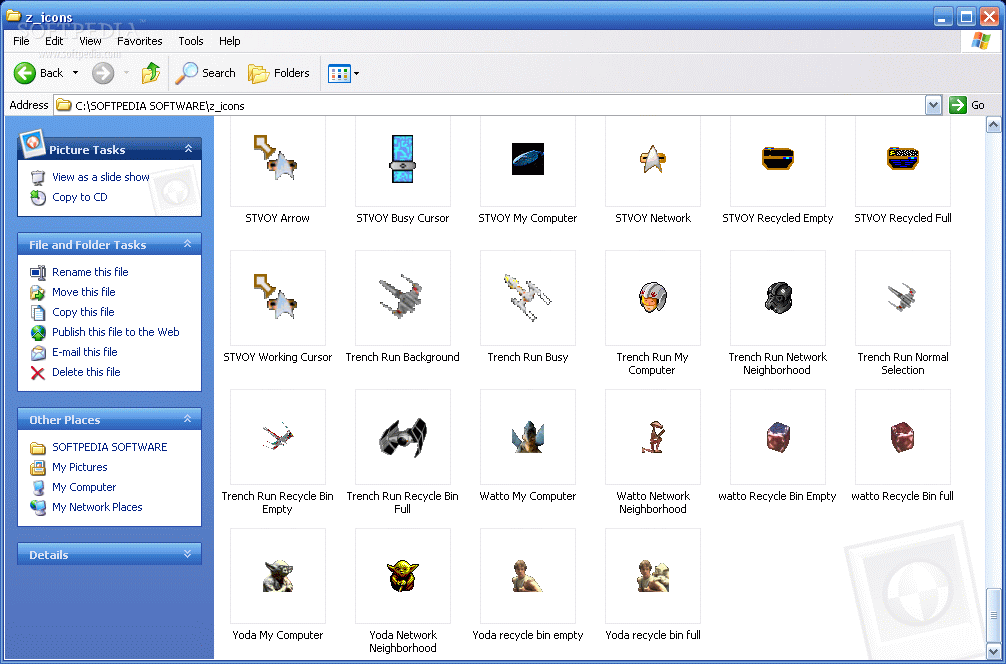Open the Tools menu

[191, 41]
